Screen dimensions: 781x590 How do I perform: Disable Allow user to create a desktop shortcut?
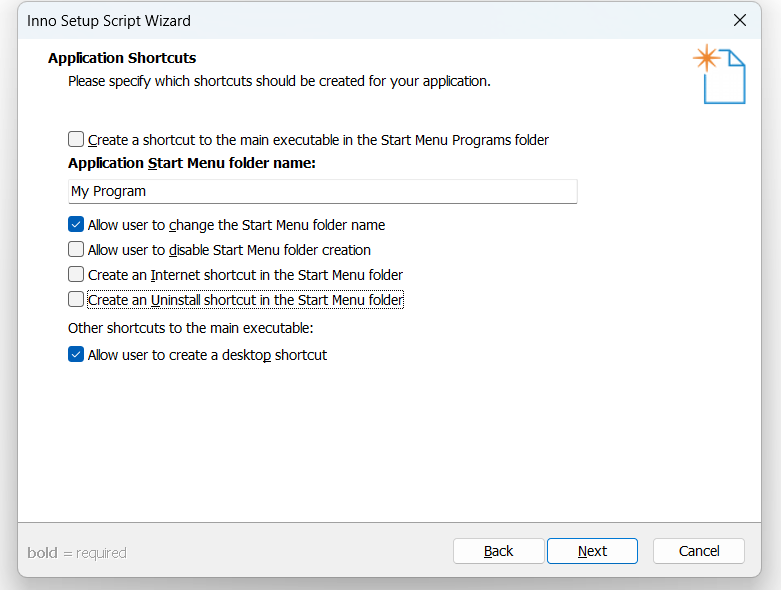[76, 354]
